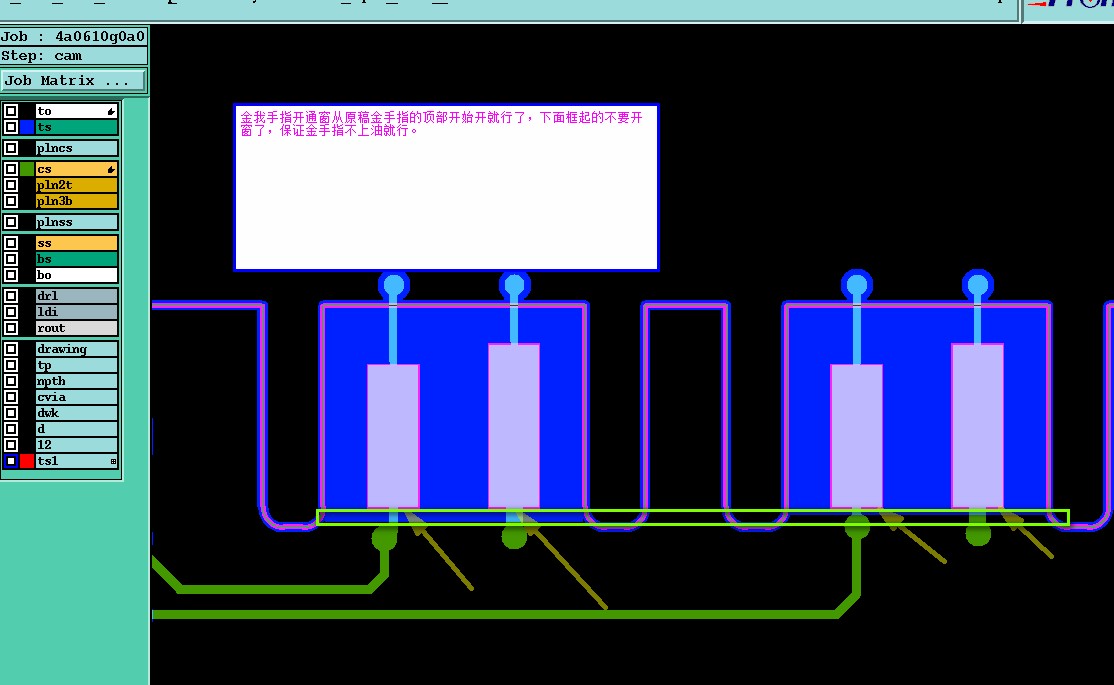Select the 'to' layer name
The width and height of the screenshot is (1114, 685).
(77, 111)
